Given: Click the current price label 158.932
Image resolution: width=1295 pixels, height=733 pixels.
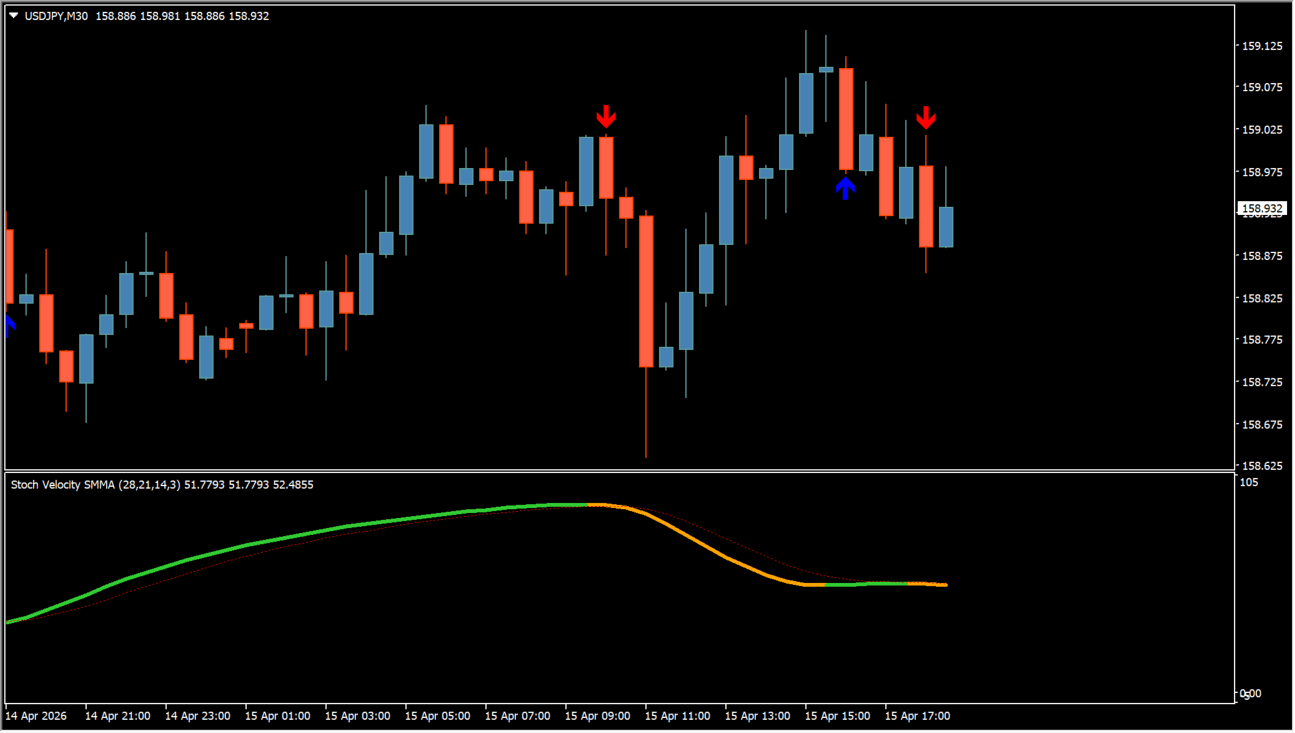Looking at the screenshot, I should tap(1260, 209).
